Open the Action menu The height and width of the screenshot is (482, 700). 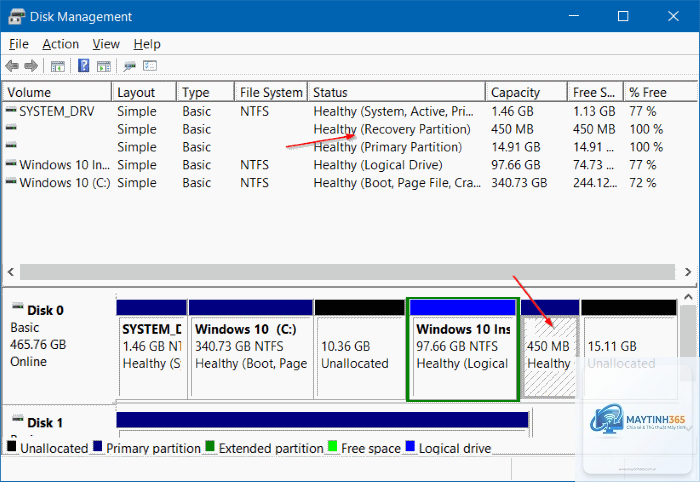(x=61, y=44)
